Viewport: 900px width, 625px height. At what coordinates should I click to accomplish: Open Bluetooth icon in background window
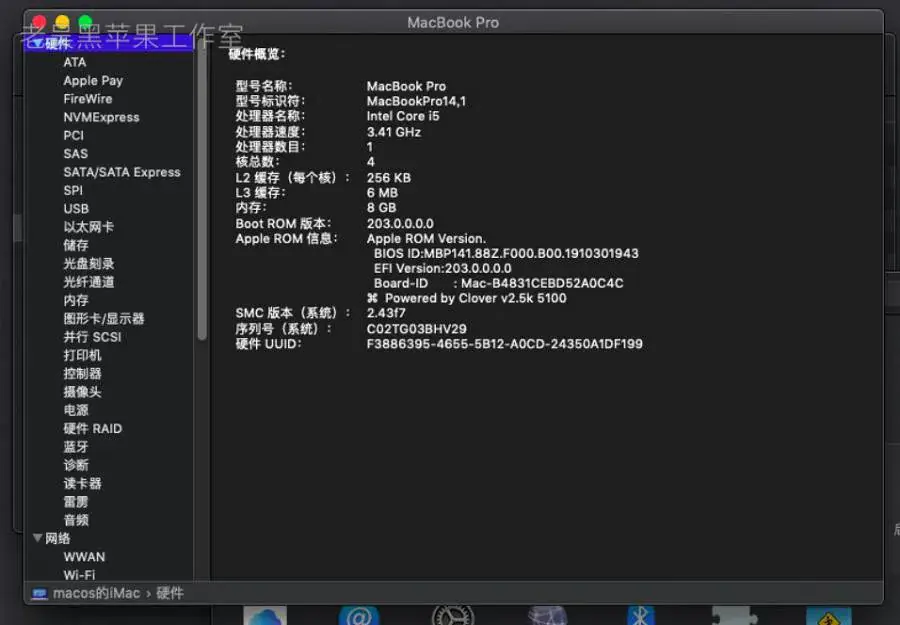641,615
